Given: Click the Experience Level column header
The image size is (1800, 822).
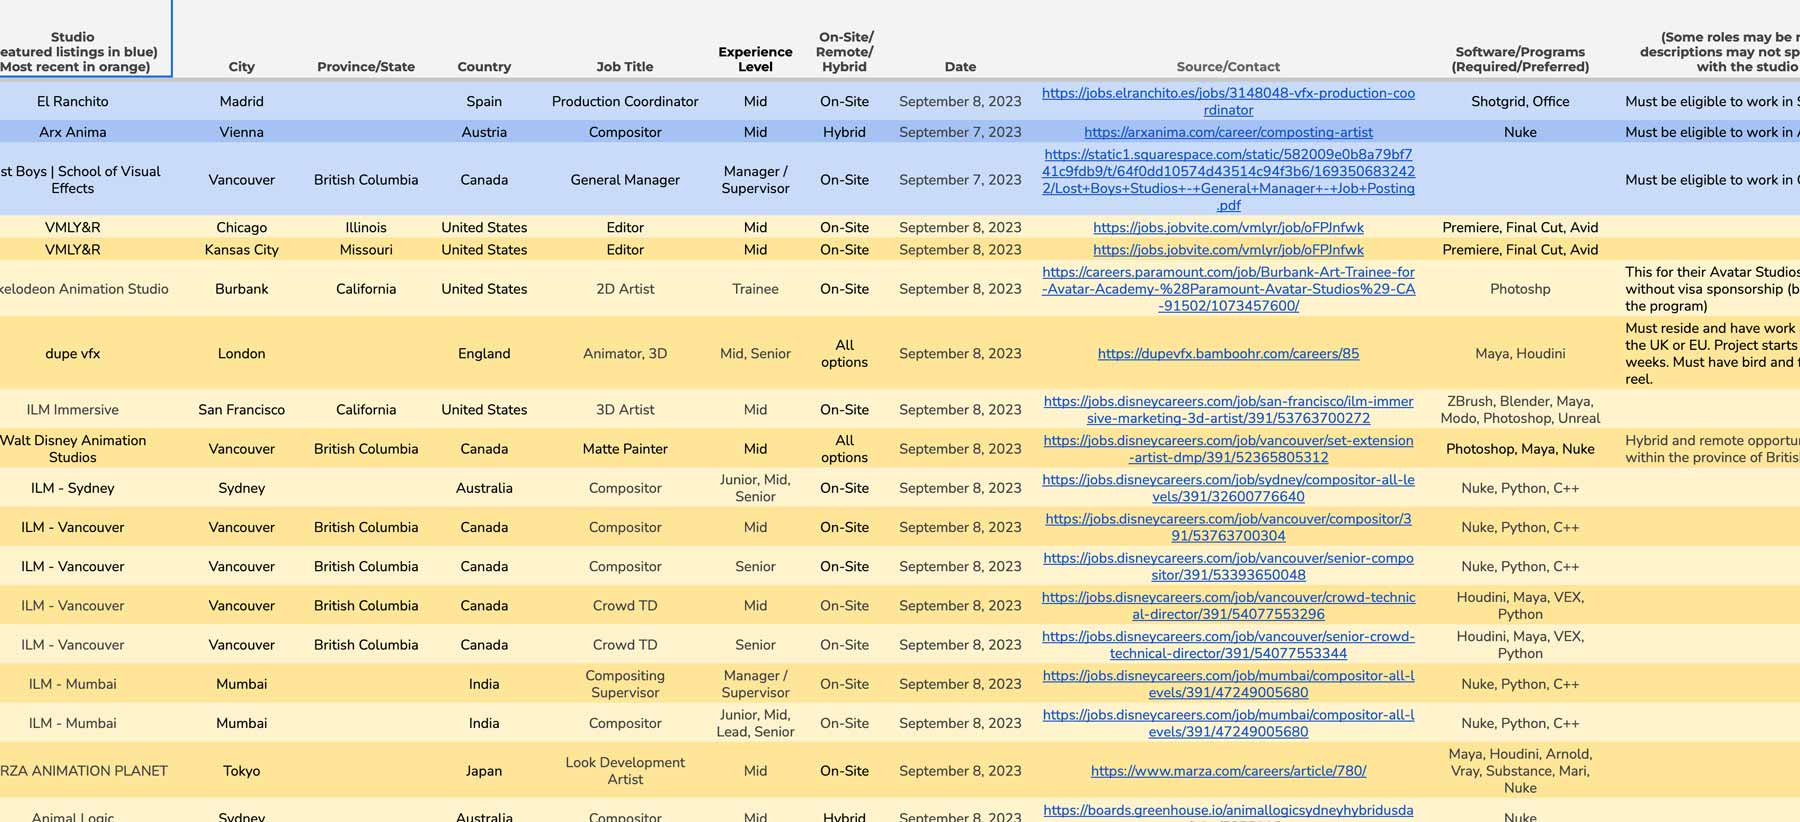Looking at the screenshot, I should tap(755, 59).
